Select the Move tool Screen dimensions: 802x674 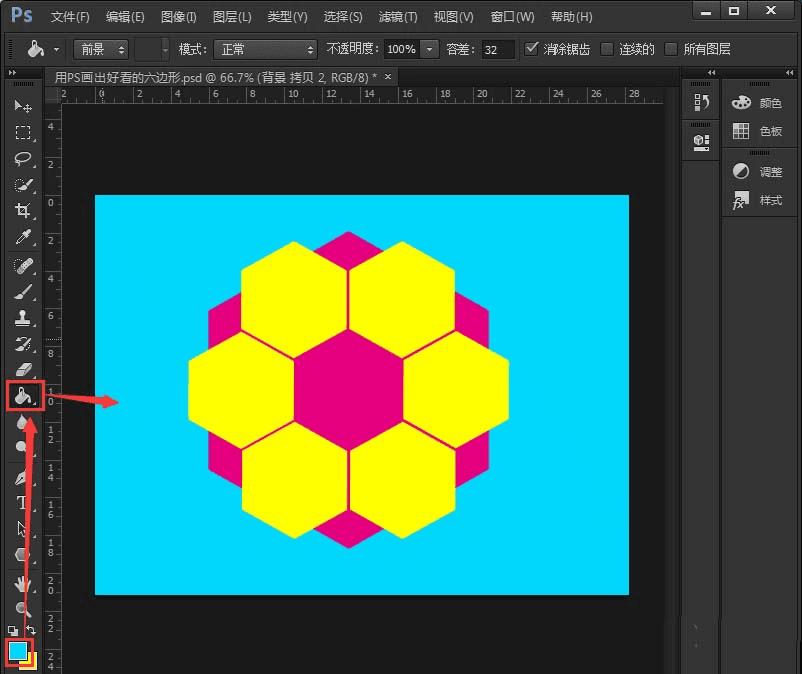pos(22,106)
